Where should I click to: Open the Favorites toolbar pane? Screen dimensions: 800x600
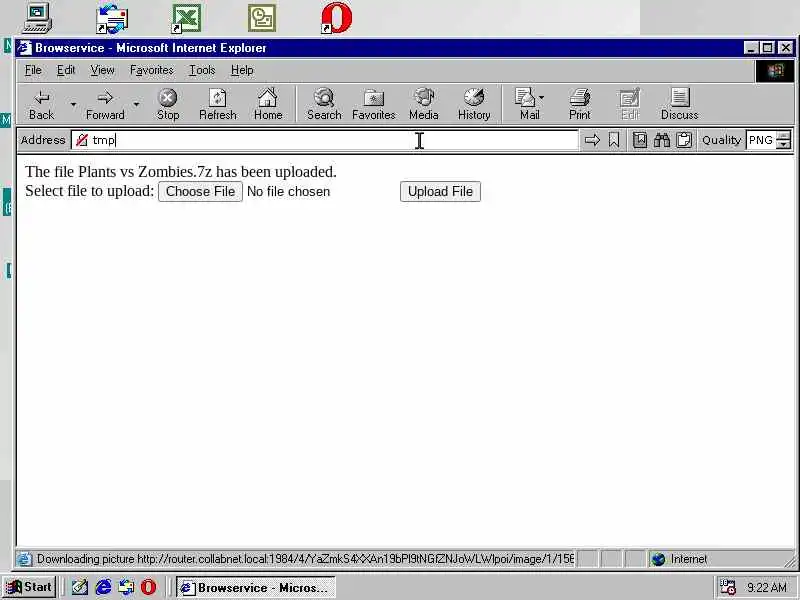click(373, 105)
